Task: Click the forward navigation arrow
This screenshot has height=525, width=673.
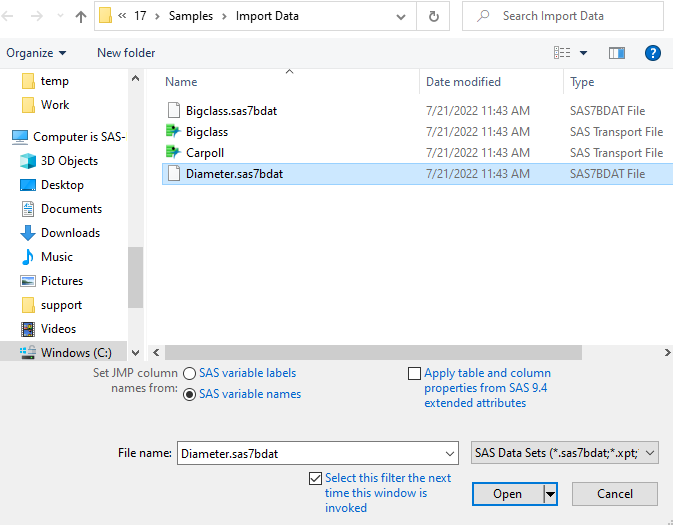Action: tap(37, 16)
